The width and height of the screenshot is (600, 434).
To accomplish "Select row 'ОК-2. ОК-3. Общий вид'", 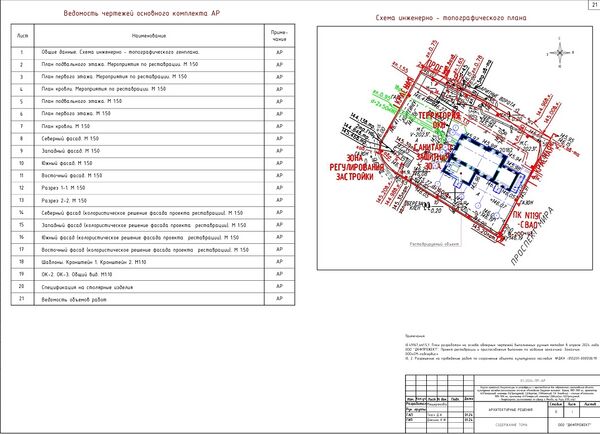I will tap(153, 274).
